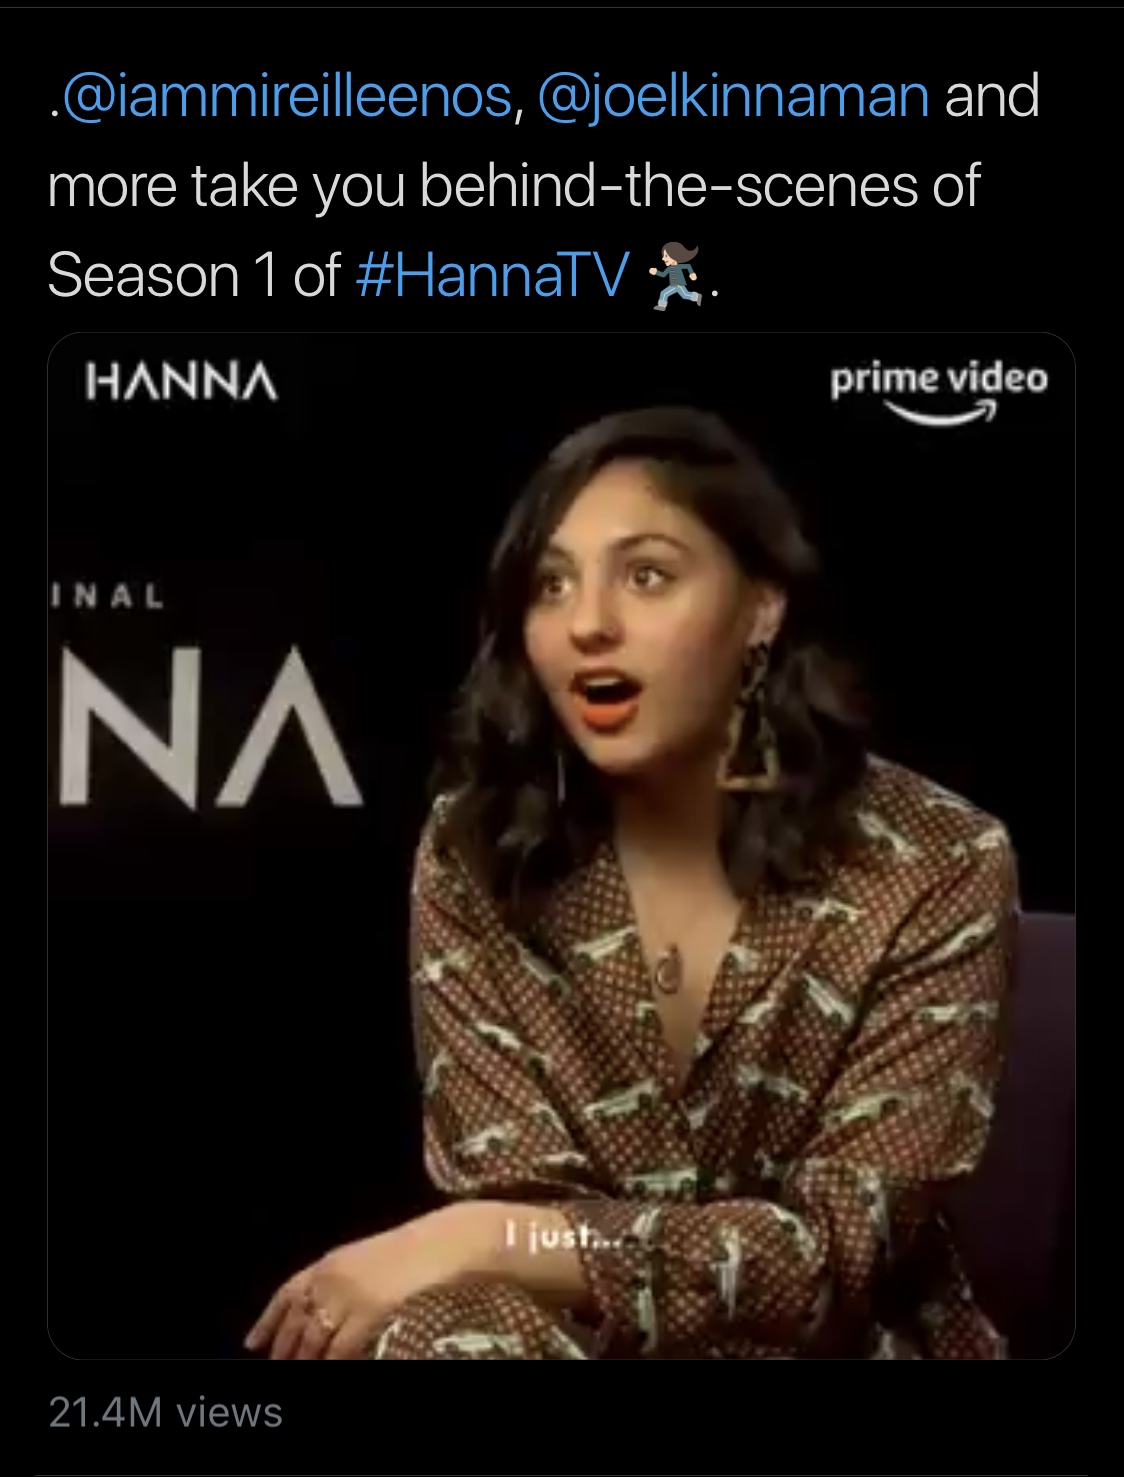This screenshot has height=1477, width=1124.
Task: Click the small 'INAL' backdrop text
Action: [x=107, y=598]
